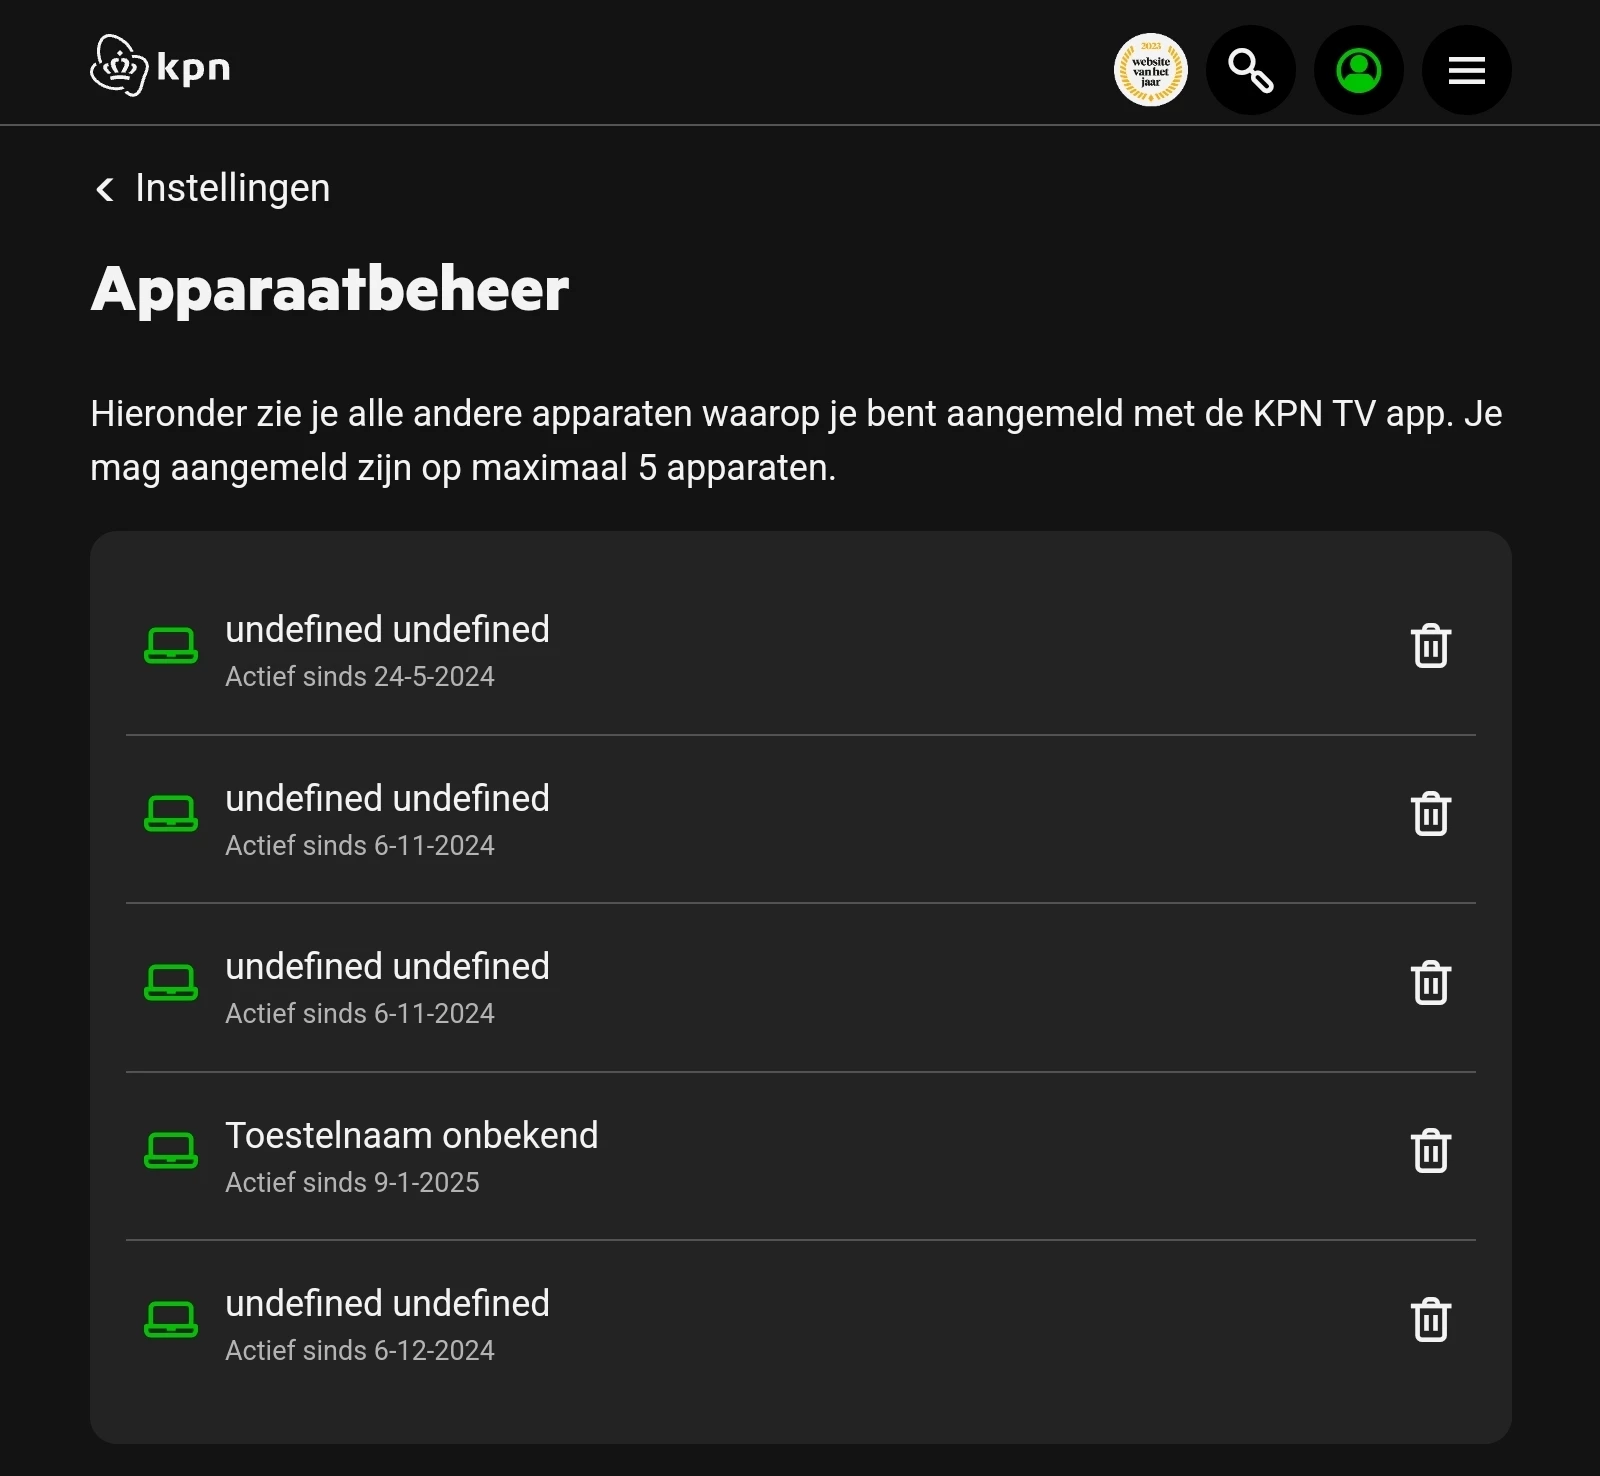Select the 'Actief sinds 24-5-2024' text
Image resolution: width=1600 pixels, height=1476 pixels.
click(359, 677)
